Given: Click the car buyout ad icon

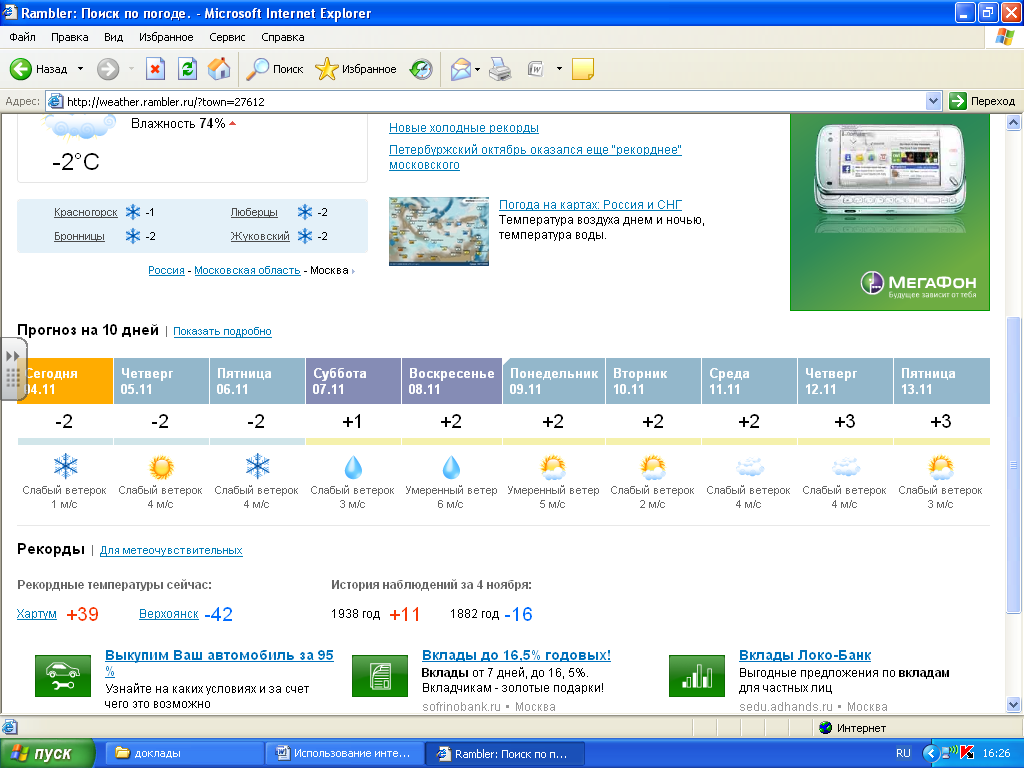Looking at the screenshot, I should click(x=63, y=676).
